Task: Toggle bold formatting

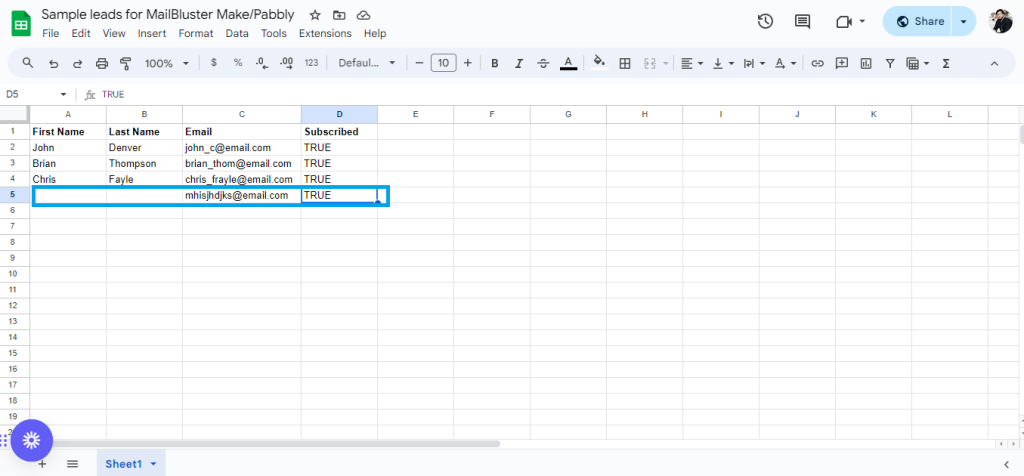Action: pyautogui.click(x=494, y=63)
